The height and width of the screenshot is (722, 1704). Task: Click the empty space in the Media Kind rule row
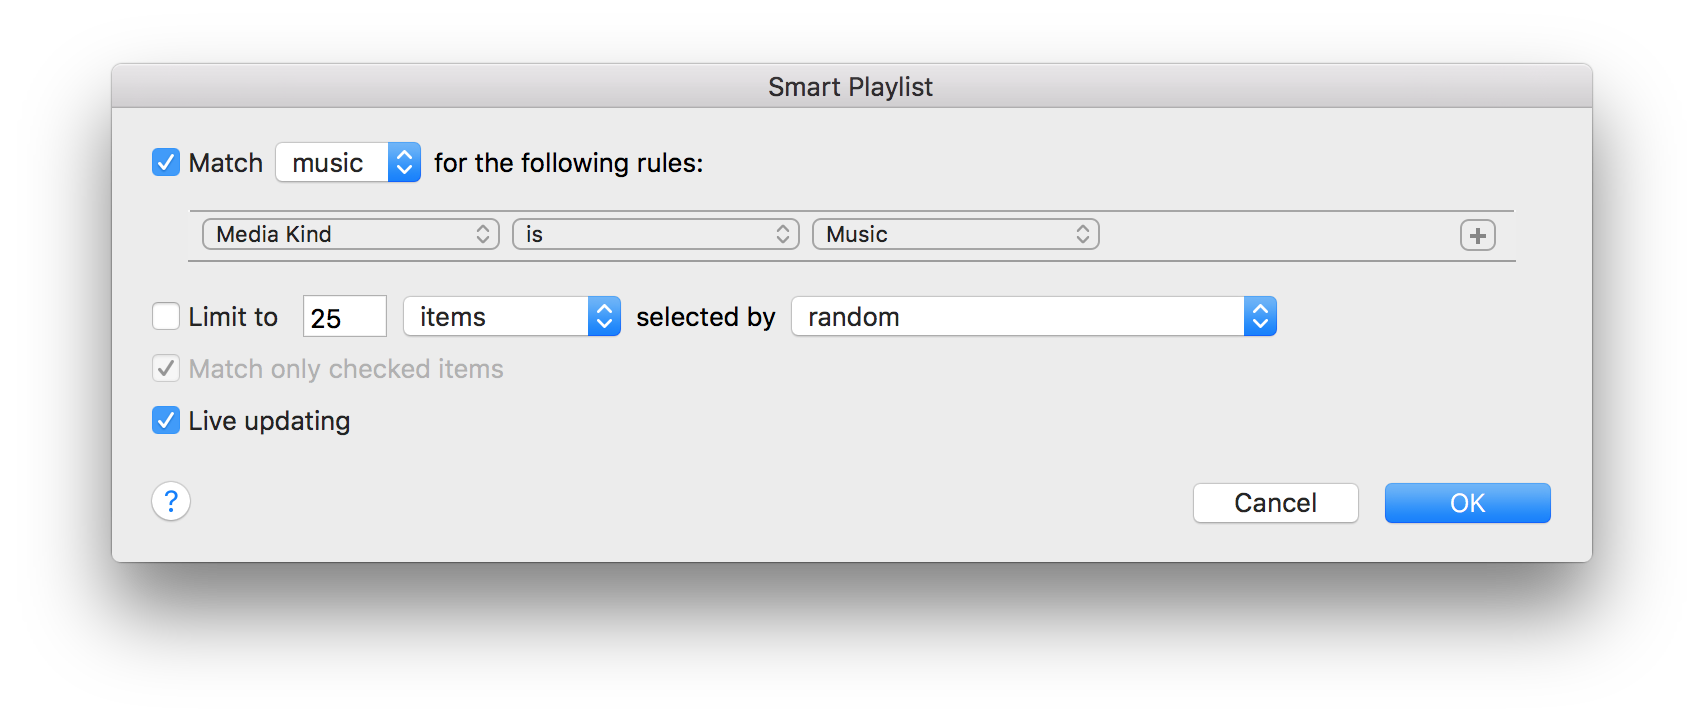1278,236
